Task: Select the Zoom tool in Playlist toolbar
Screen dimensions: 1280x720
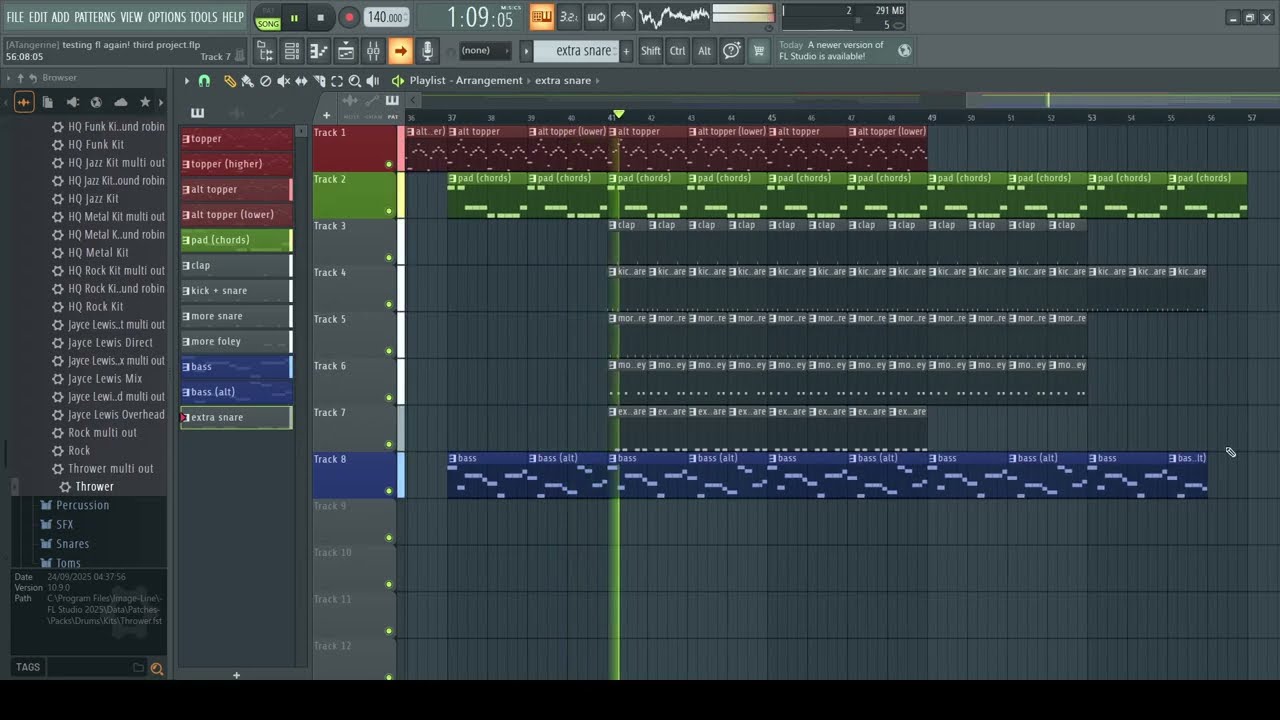Action: (355, 81)
